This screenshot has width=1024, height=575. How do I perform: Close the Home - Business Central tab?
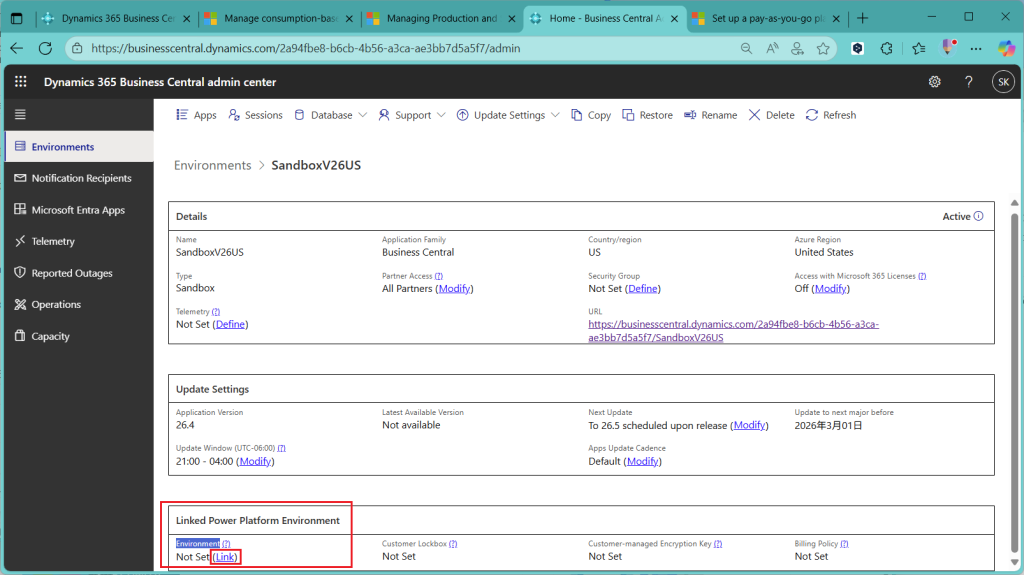coord(675,19)
